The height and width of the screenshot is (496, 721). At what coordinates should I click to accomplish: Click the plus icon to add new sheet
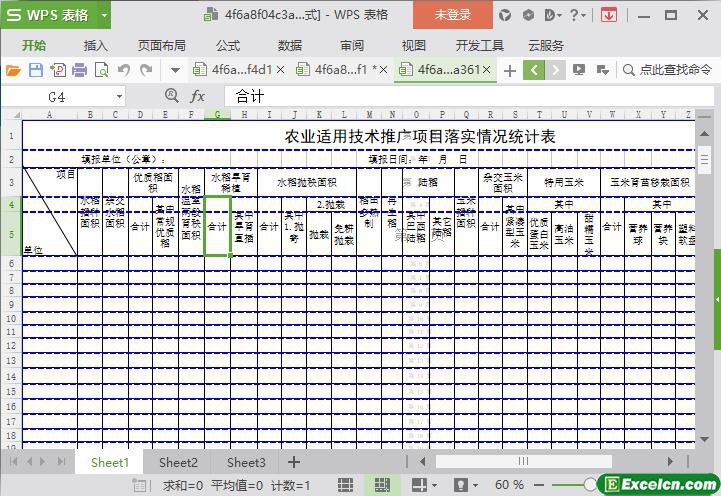pos(294,462)
